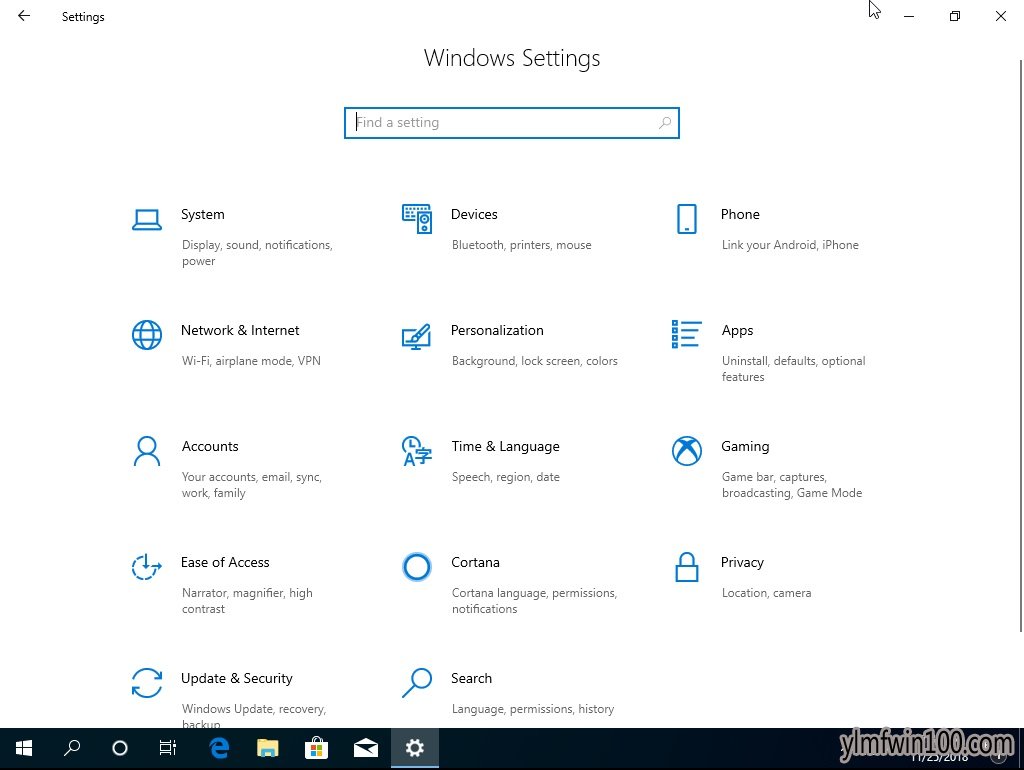Click the 'Your accounts, email, sync, work, family' text
Screen dimensions: 1024x770
tap(251, 485)
